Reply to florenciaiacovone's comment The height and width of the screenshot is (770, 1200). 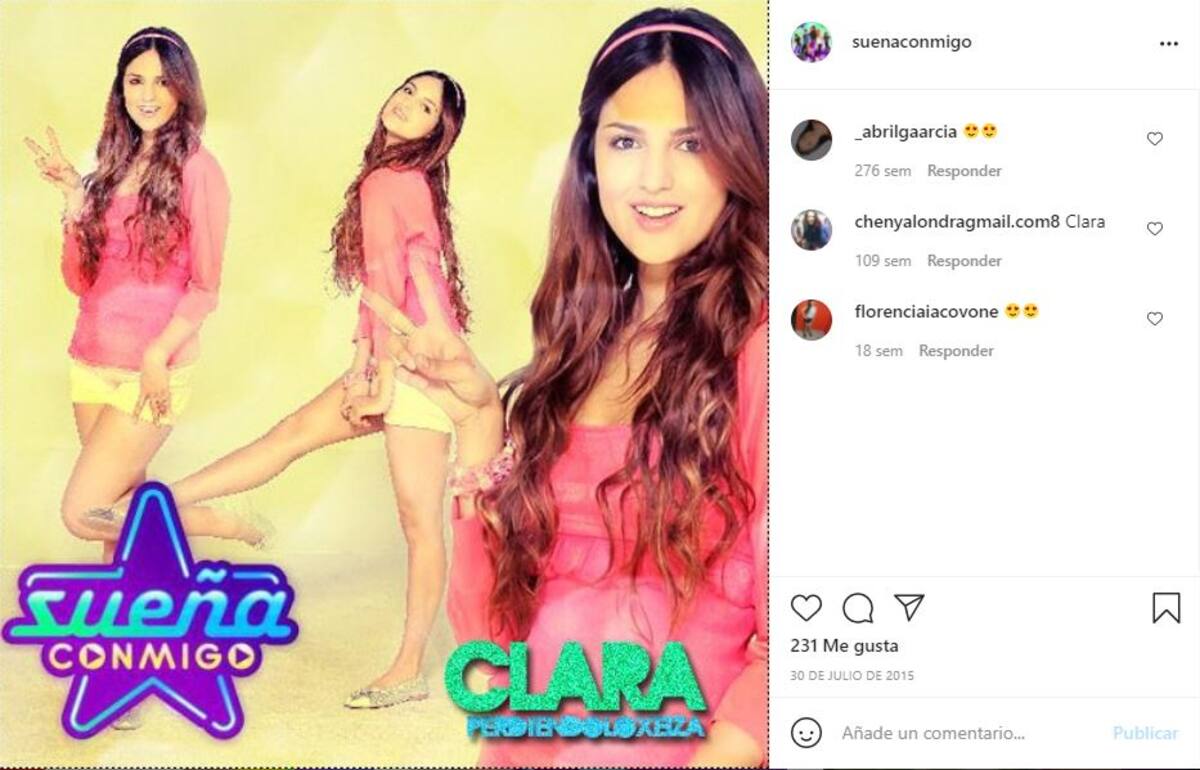(956, 351)
